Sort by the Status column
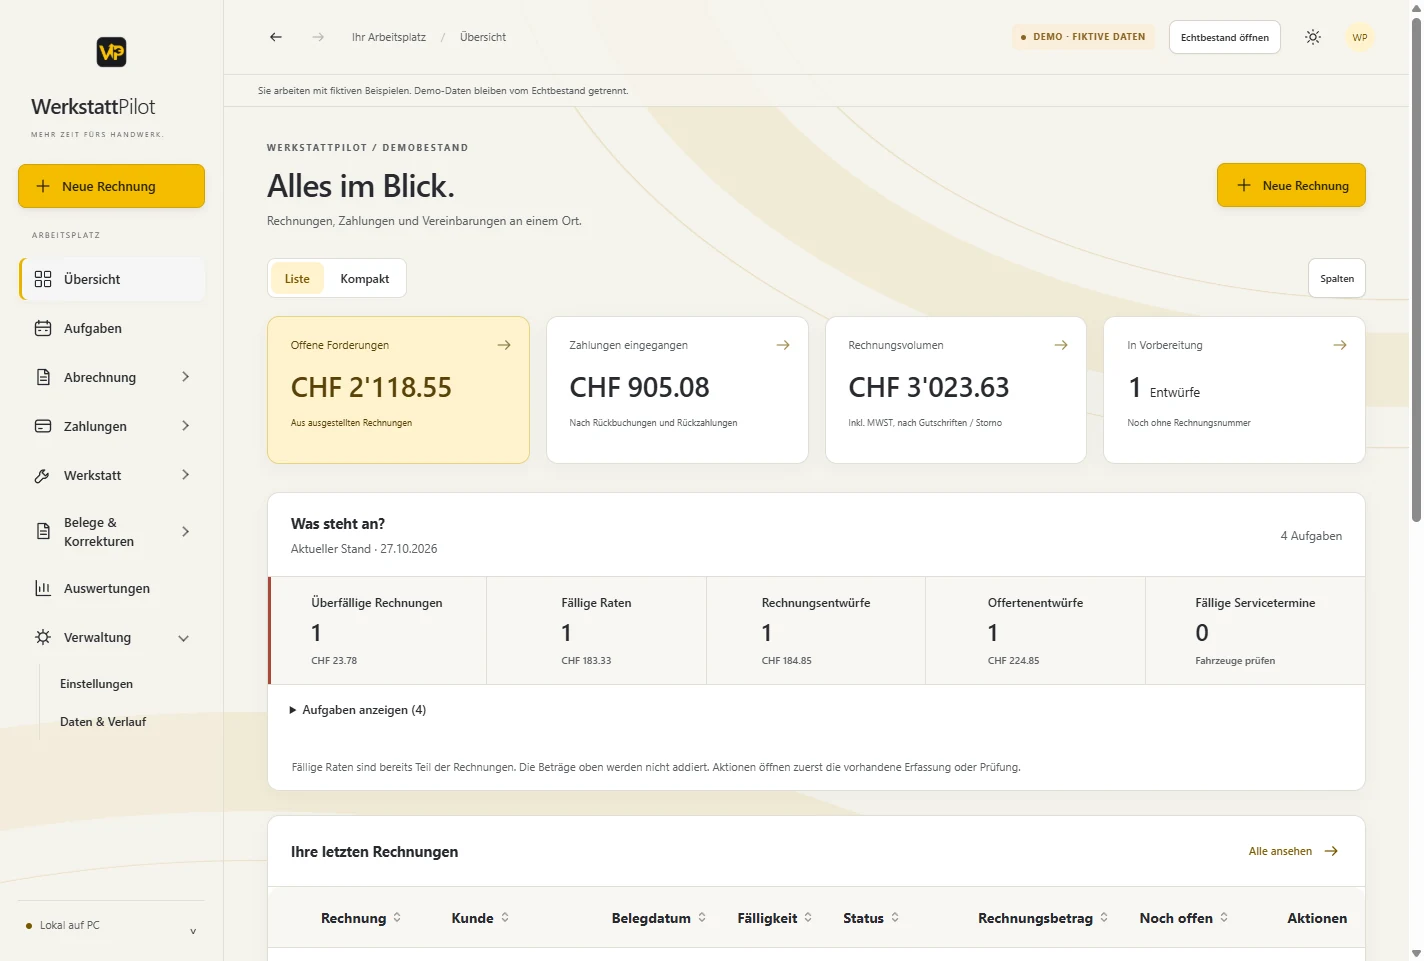 tap(871, 918)
